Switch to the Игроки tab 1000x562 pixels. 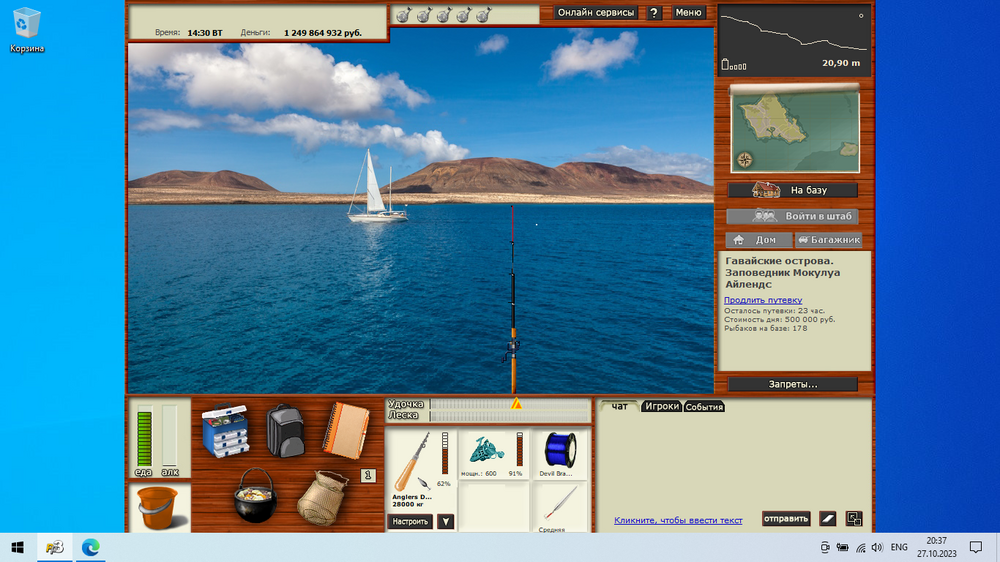pos(661,406)
